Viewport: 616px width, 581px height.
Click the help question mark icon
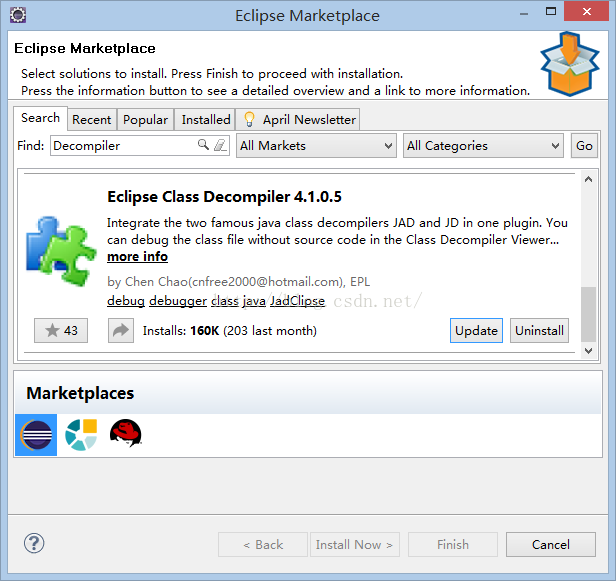pos(34,543)
